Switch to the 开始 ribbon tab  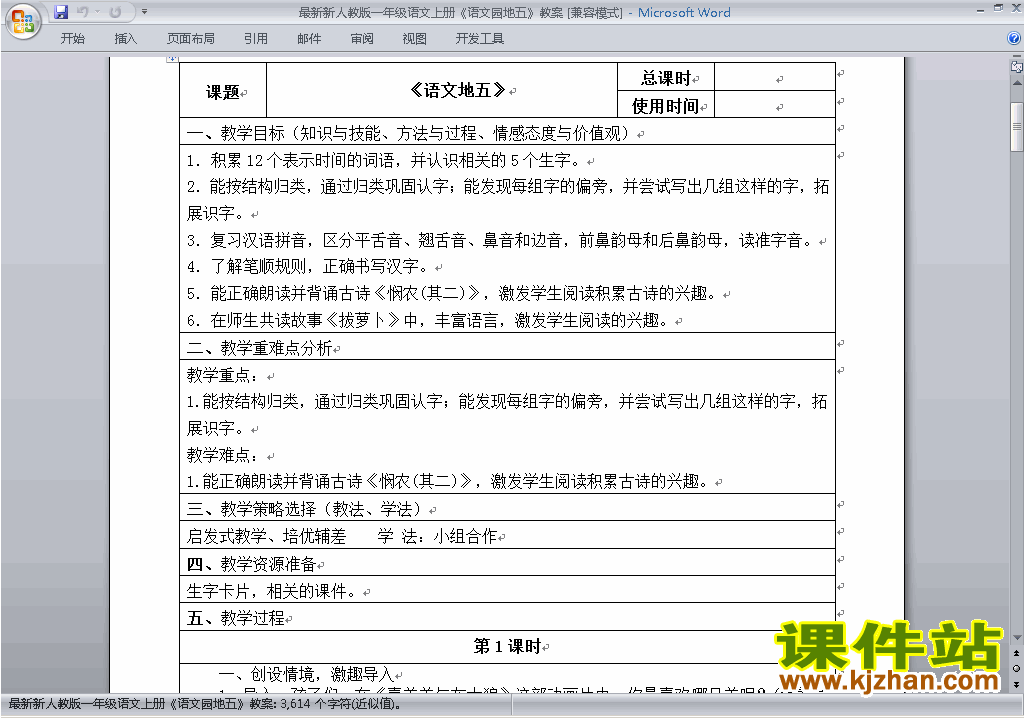[x=72, y=39]
